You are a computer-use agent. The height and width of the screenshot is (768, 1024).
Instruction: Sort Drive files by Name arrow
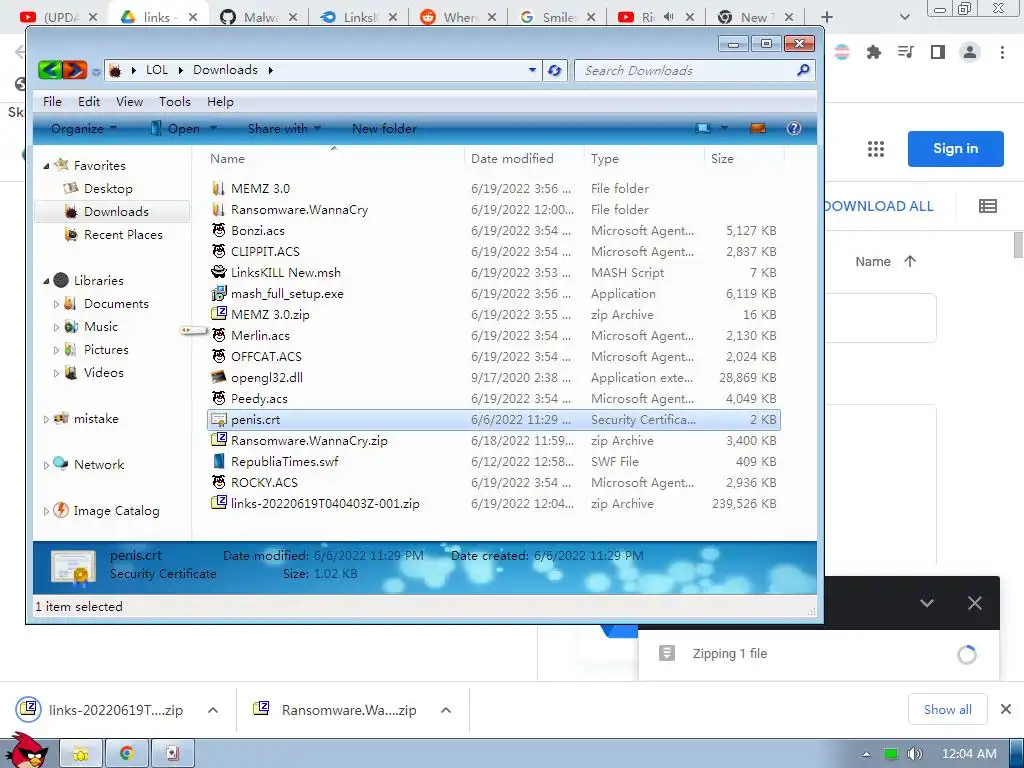[910, 261]
